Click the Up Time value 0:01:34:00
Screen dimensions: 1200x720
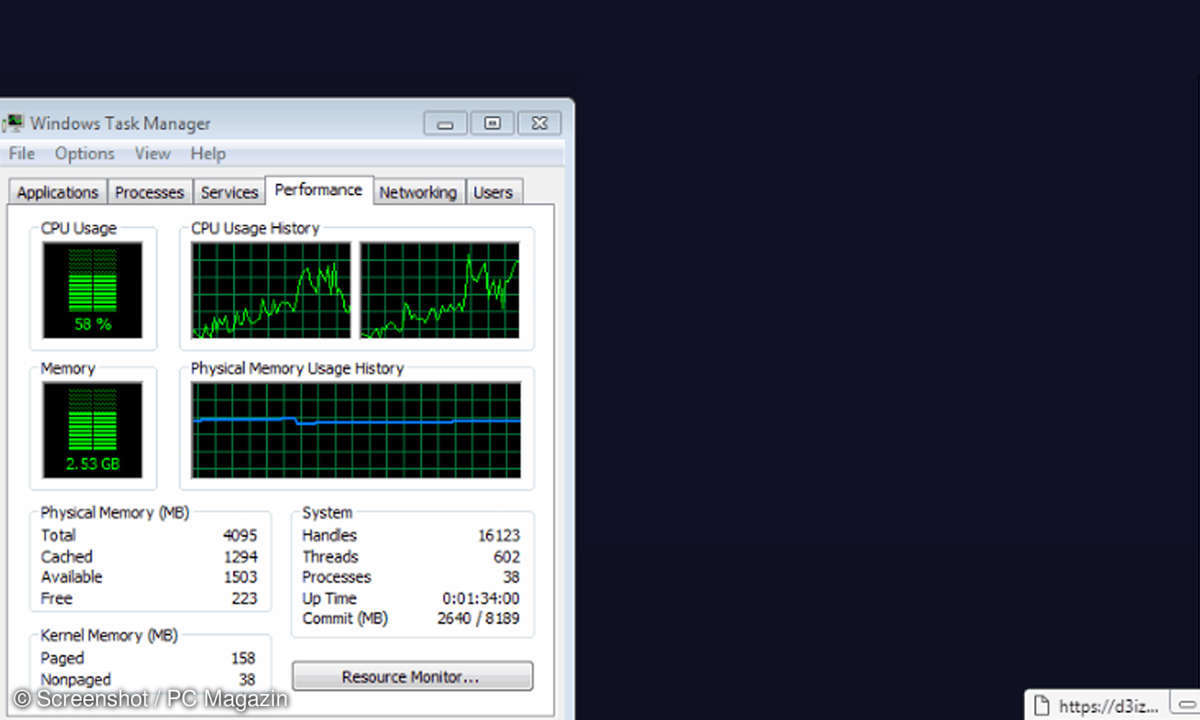[481, 598]
